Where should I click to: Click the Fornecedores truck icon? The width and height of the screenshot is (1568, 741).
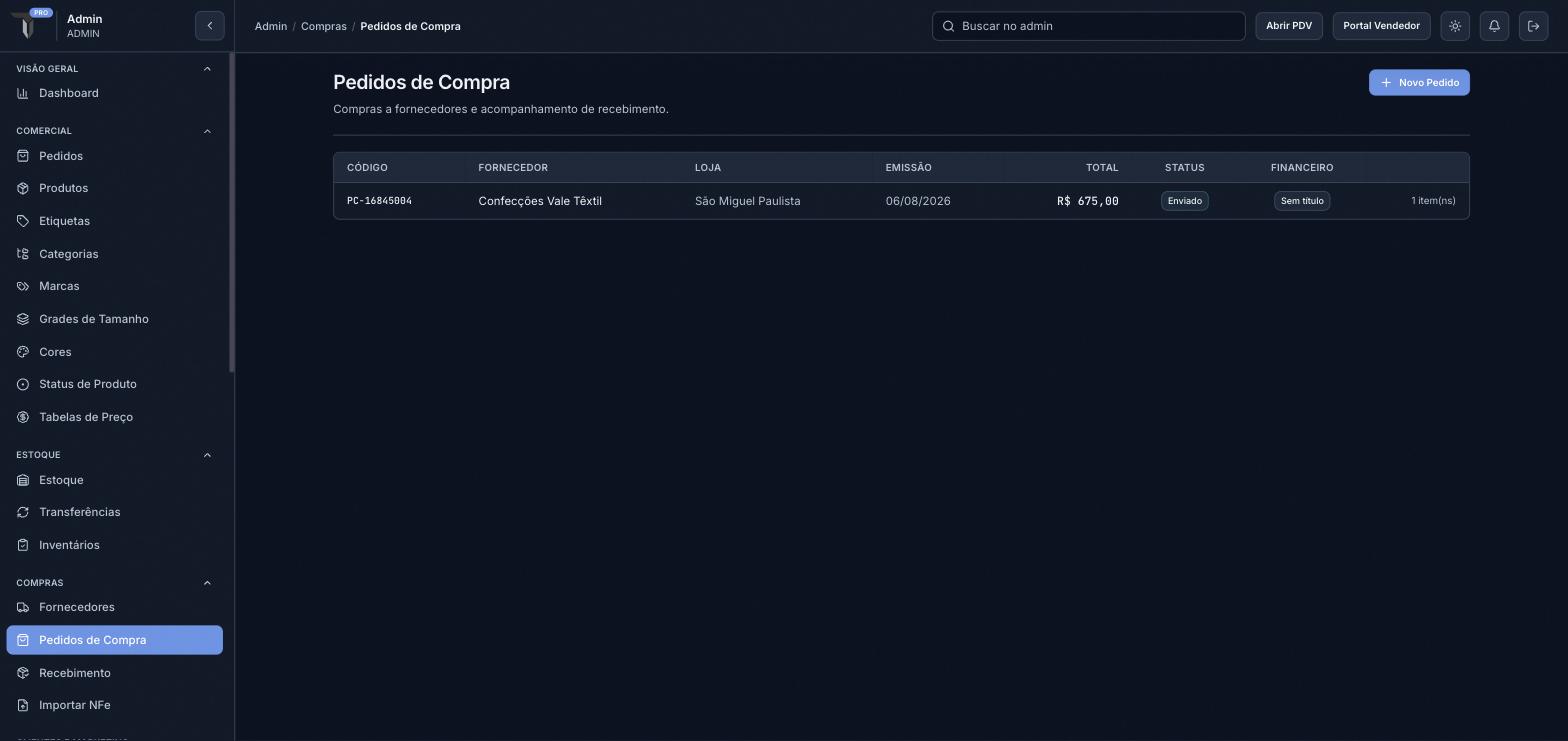[23, 607]
